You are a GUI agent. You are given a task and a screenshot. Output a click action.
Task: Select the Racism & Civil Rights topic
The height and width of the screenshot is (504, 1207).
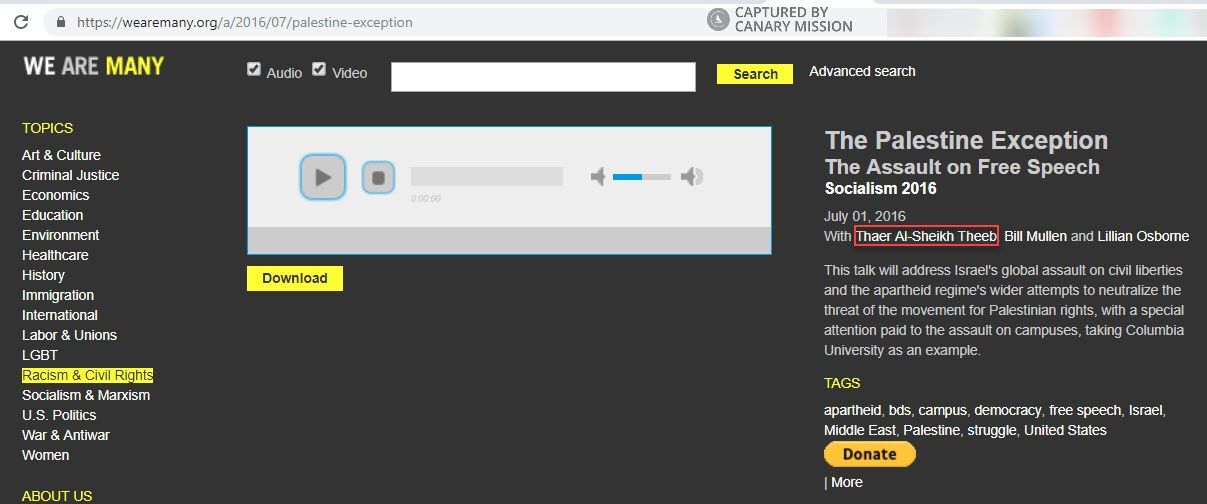87,375
